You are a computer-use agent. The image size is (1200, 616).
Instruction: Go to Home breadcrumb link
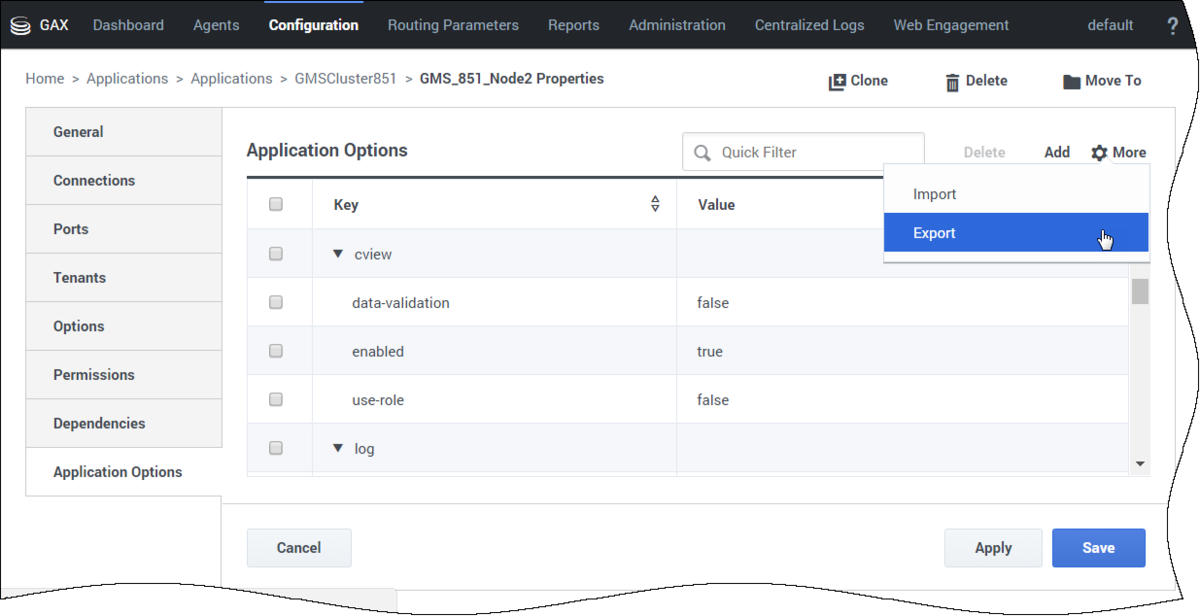click(45, 78)
